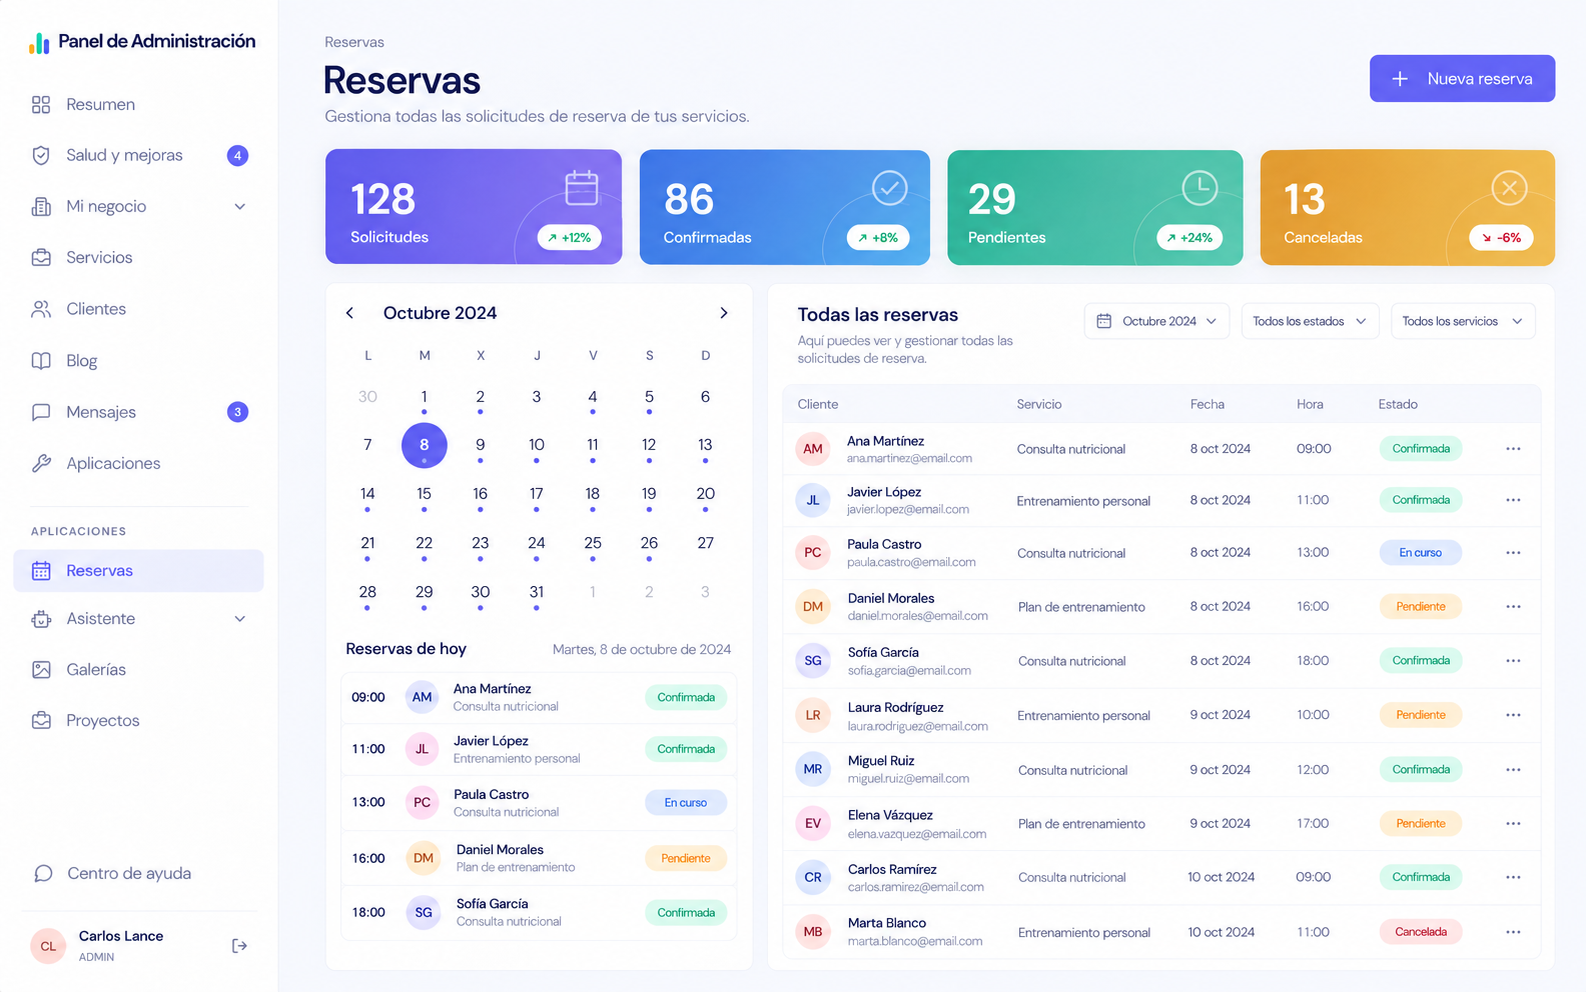Click the Mi negocio building icon
1586x992 pixels.
(41, 206)
